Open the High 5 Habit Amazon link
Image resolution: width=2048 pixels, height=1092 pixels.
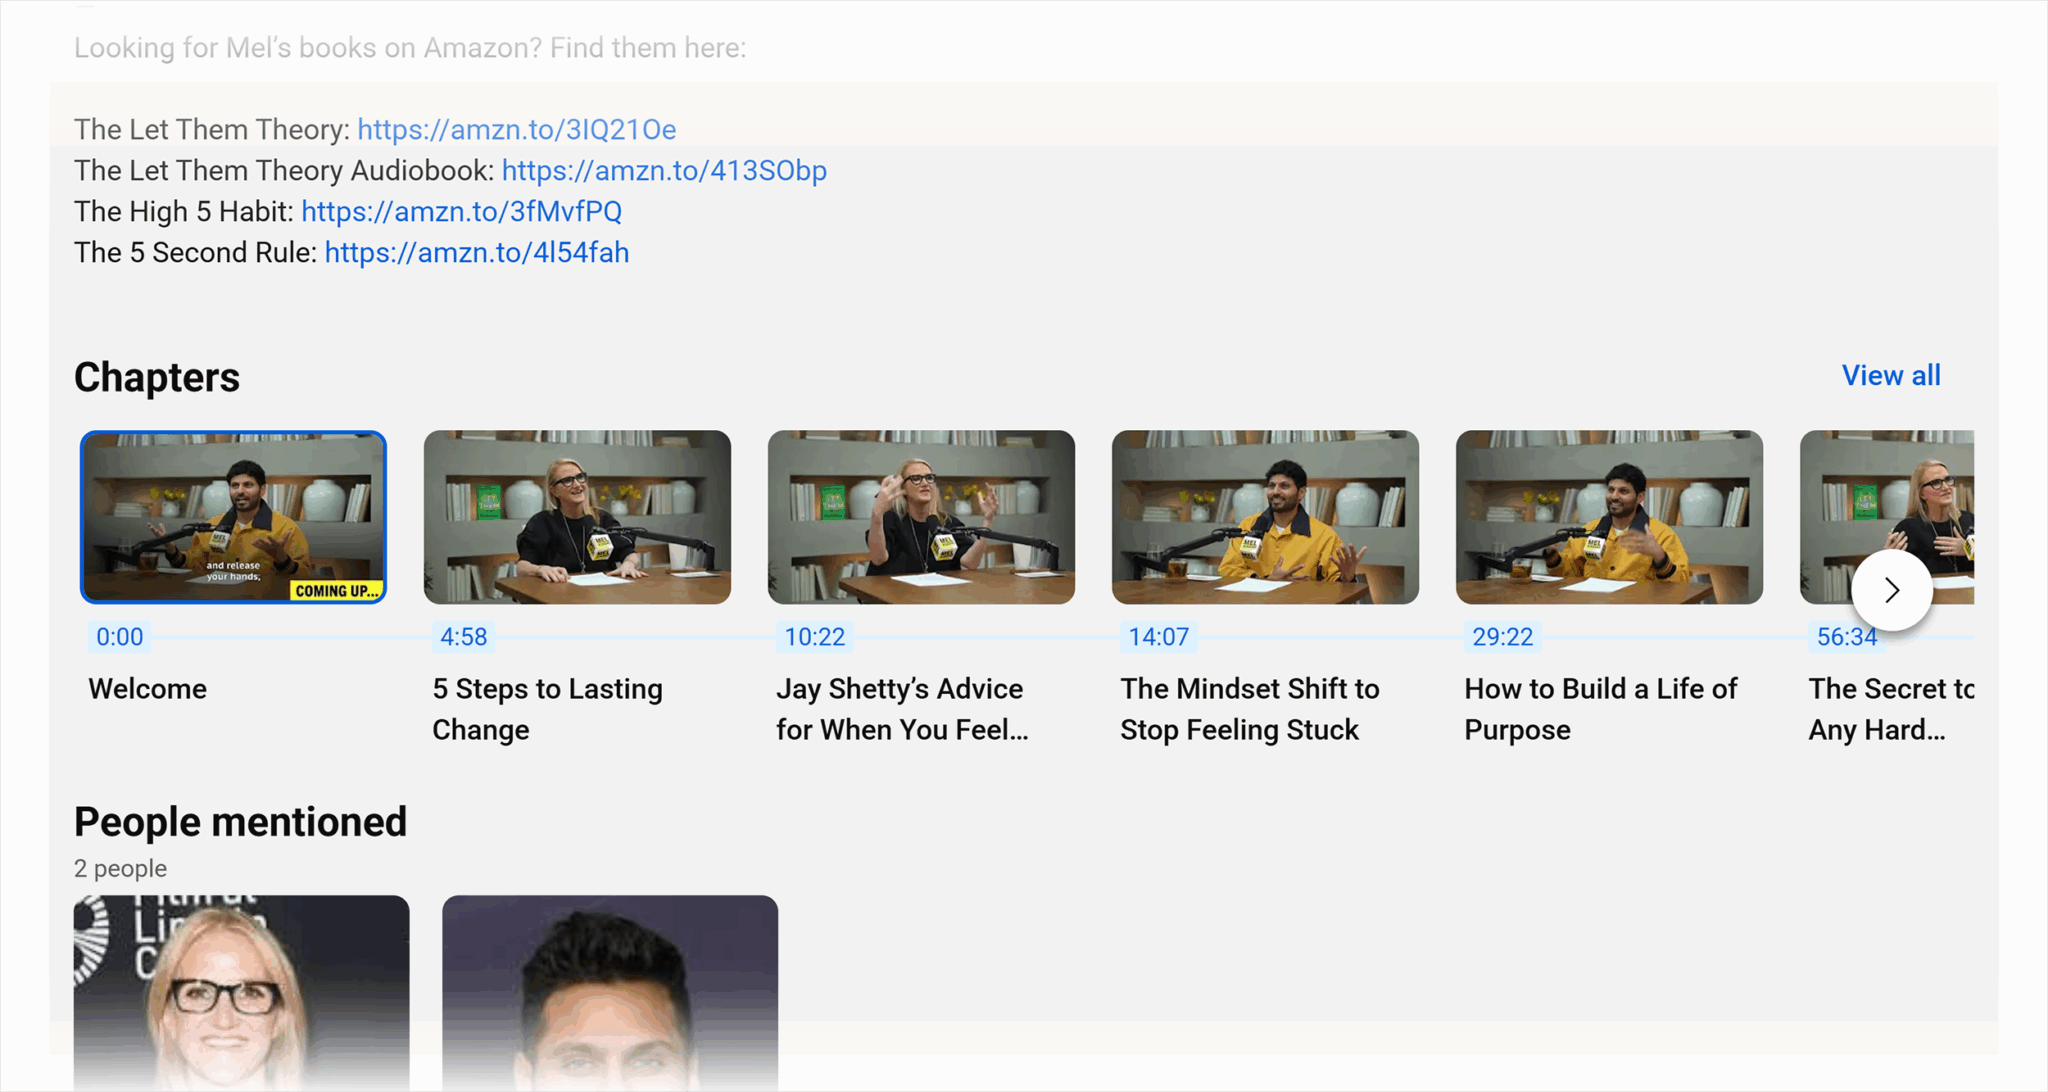point(461,211)
